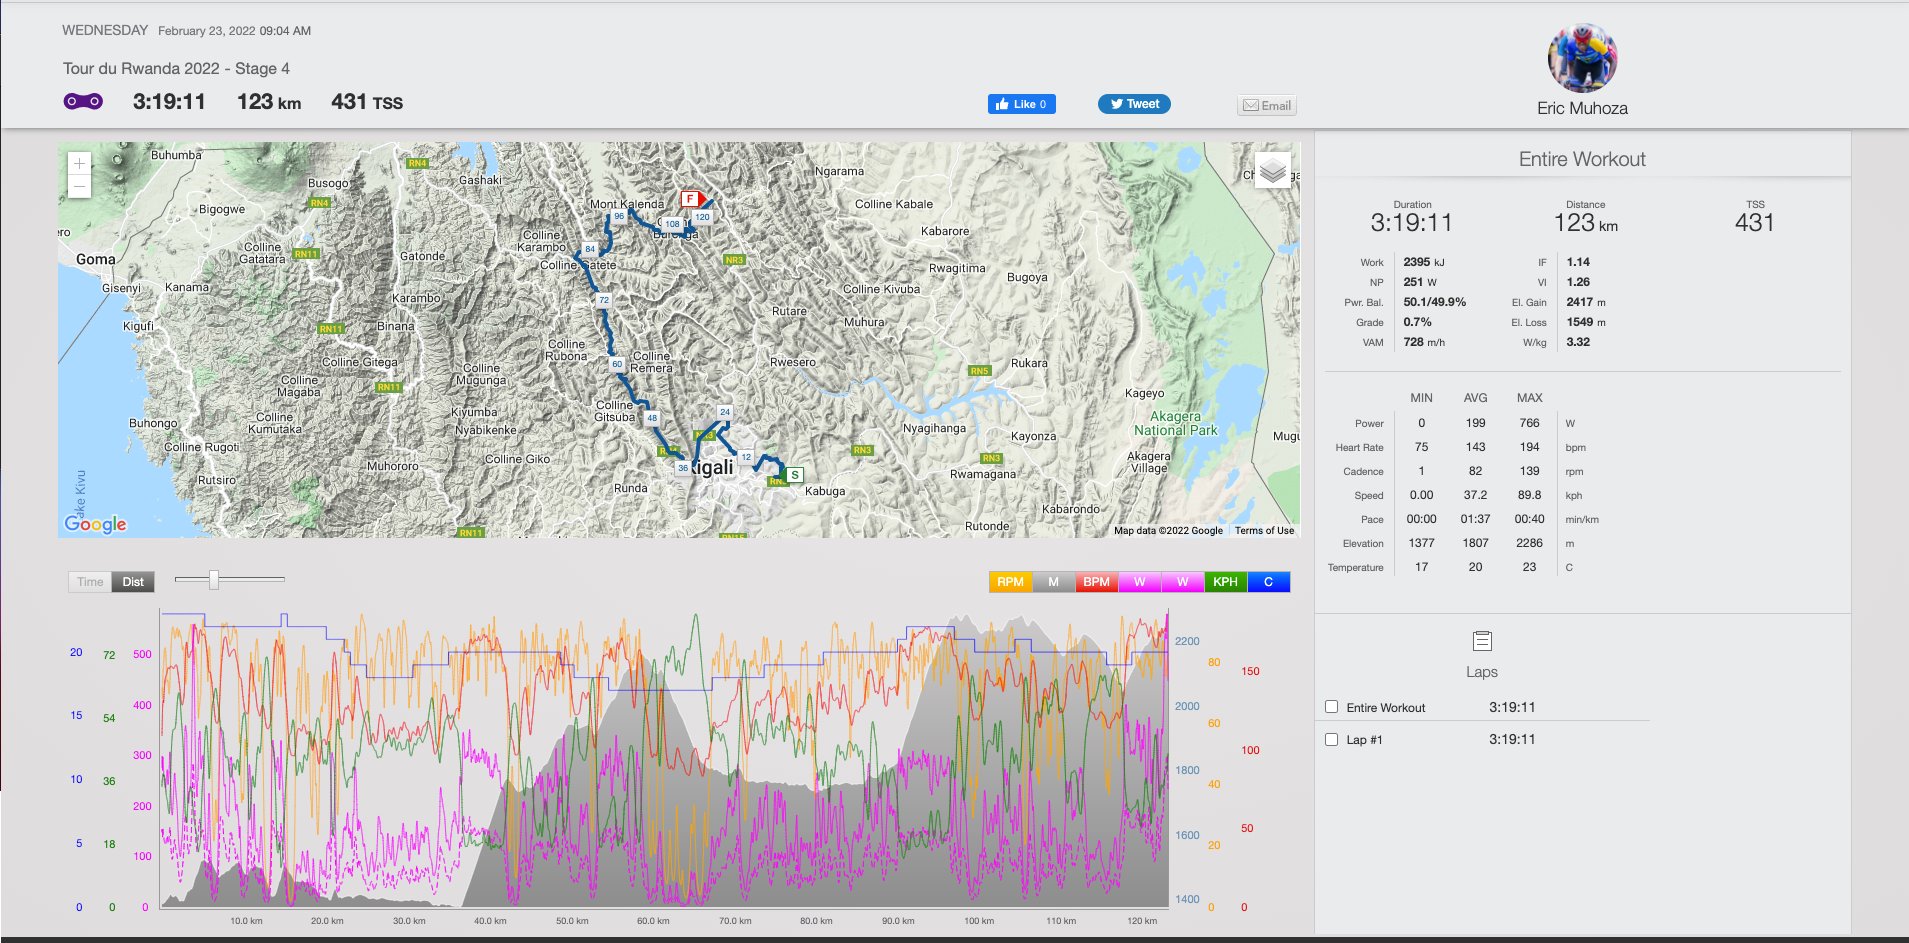Click the IF value 1.14

point(1578,262)
